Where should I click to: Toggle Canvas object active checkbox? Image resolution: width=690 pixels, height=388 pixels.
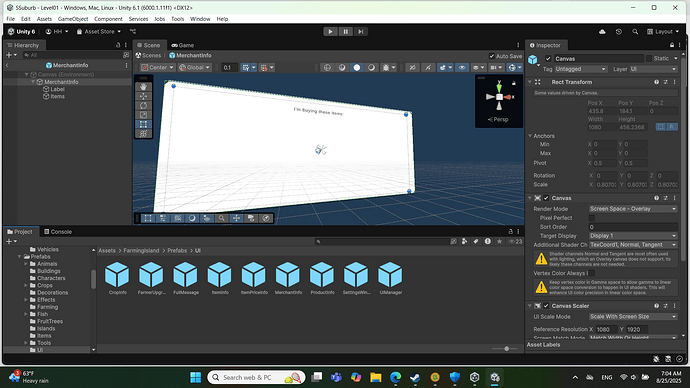tap(548, 59)
